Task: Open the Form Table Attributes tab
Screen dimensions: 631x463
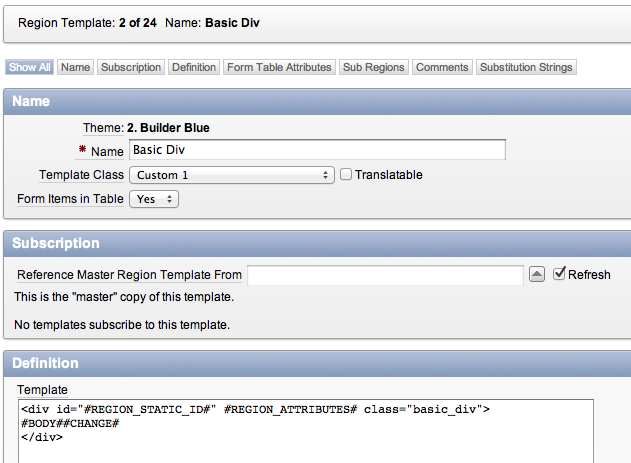Action: click(x=279, y=67)
